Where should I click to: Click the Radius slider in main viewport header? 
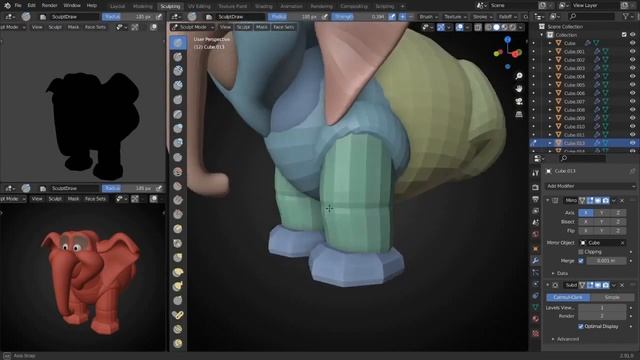[x=294, y=17]
